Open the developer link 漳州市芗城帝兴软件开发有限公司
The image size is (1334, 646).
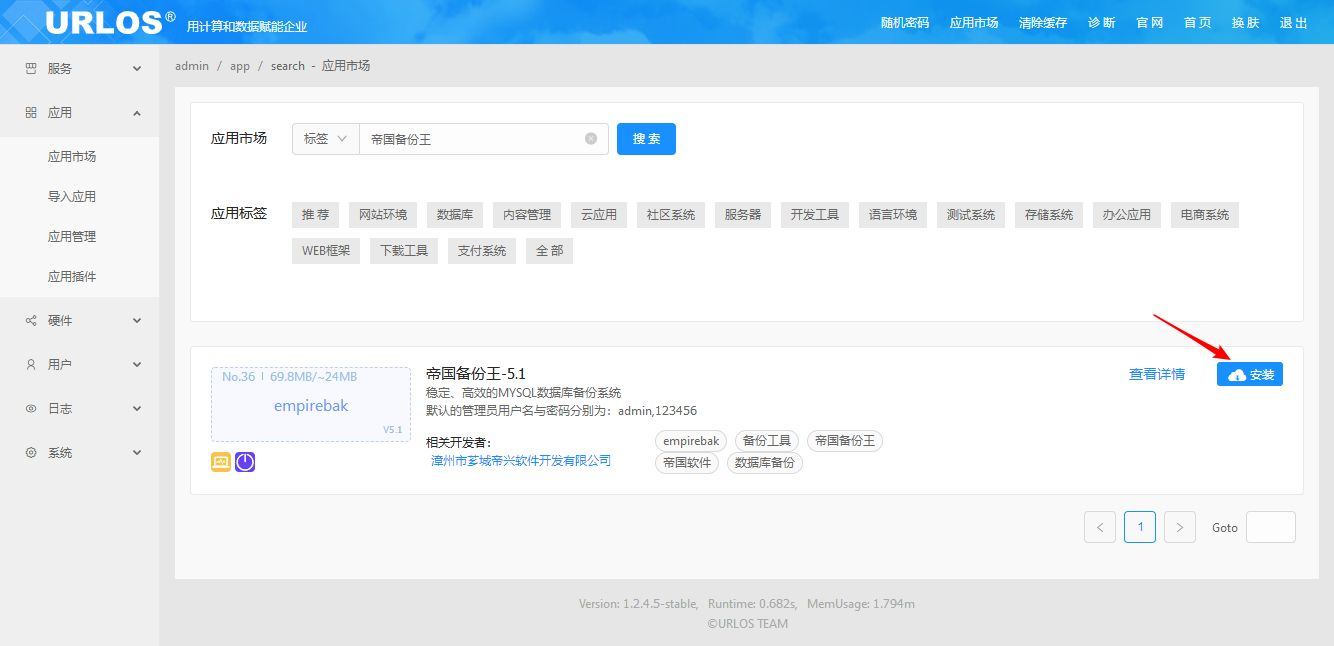[x=521, y=461]
